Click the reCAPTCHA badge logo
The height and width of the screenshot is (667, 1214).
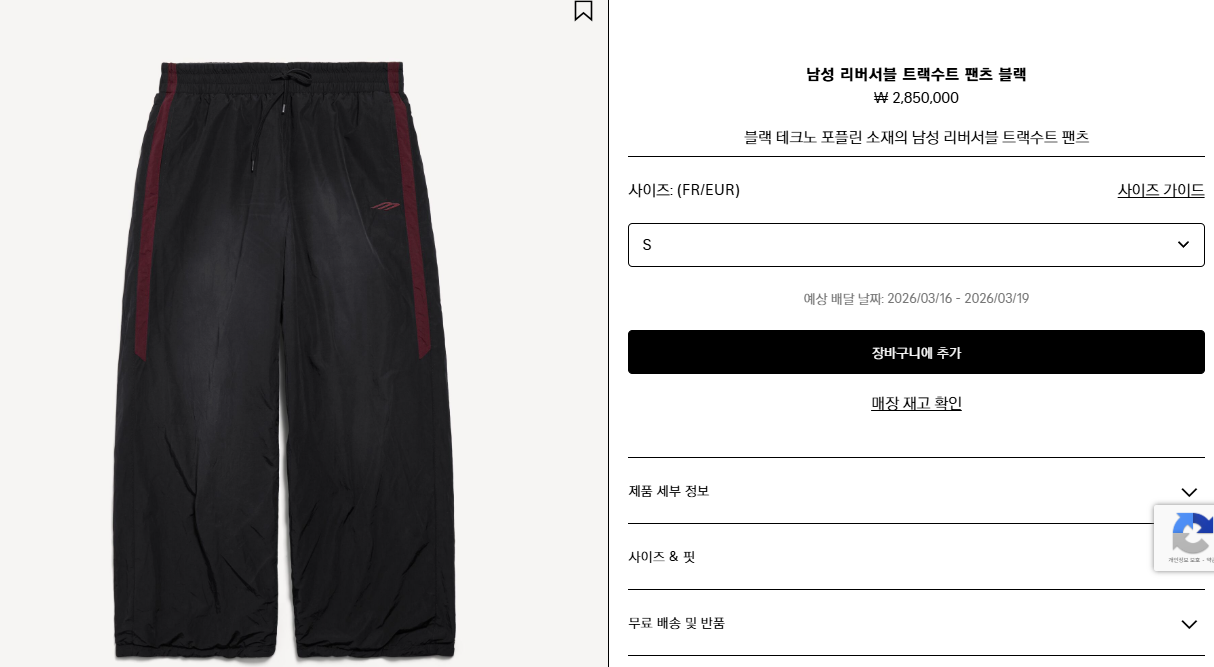[1188, 533]
